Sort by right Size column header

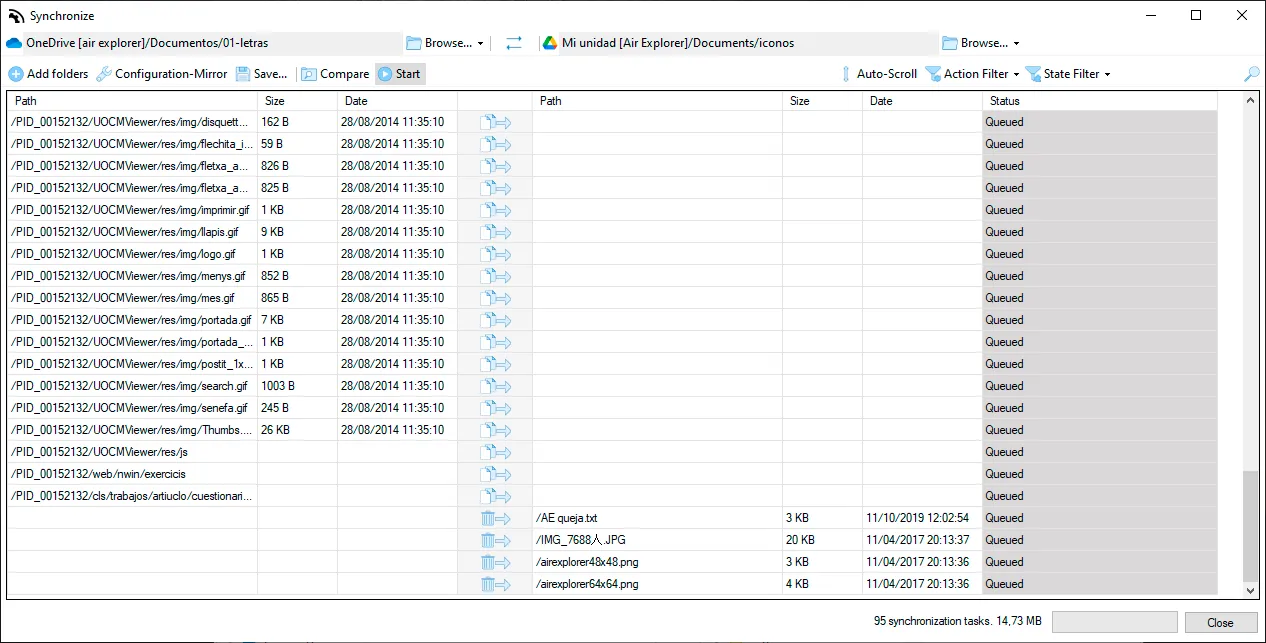[823, 101]
